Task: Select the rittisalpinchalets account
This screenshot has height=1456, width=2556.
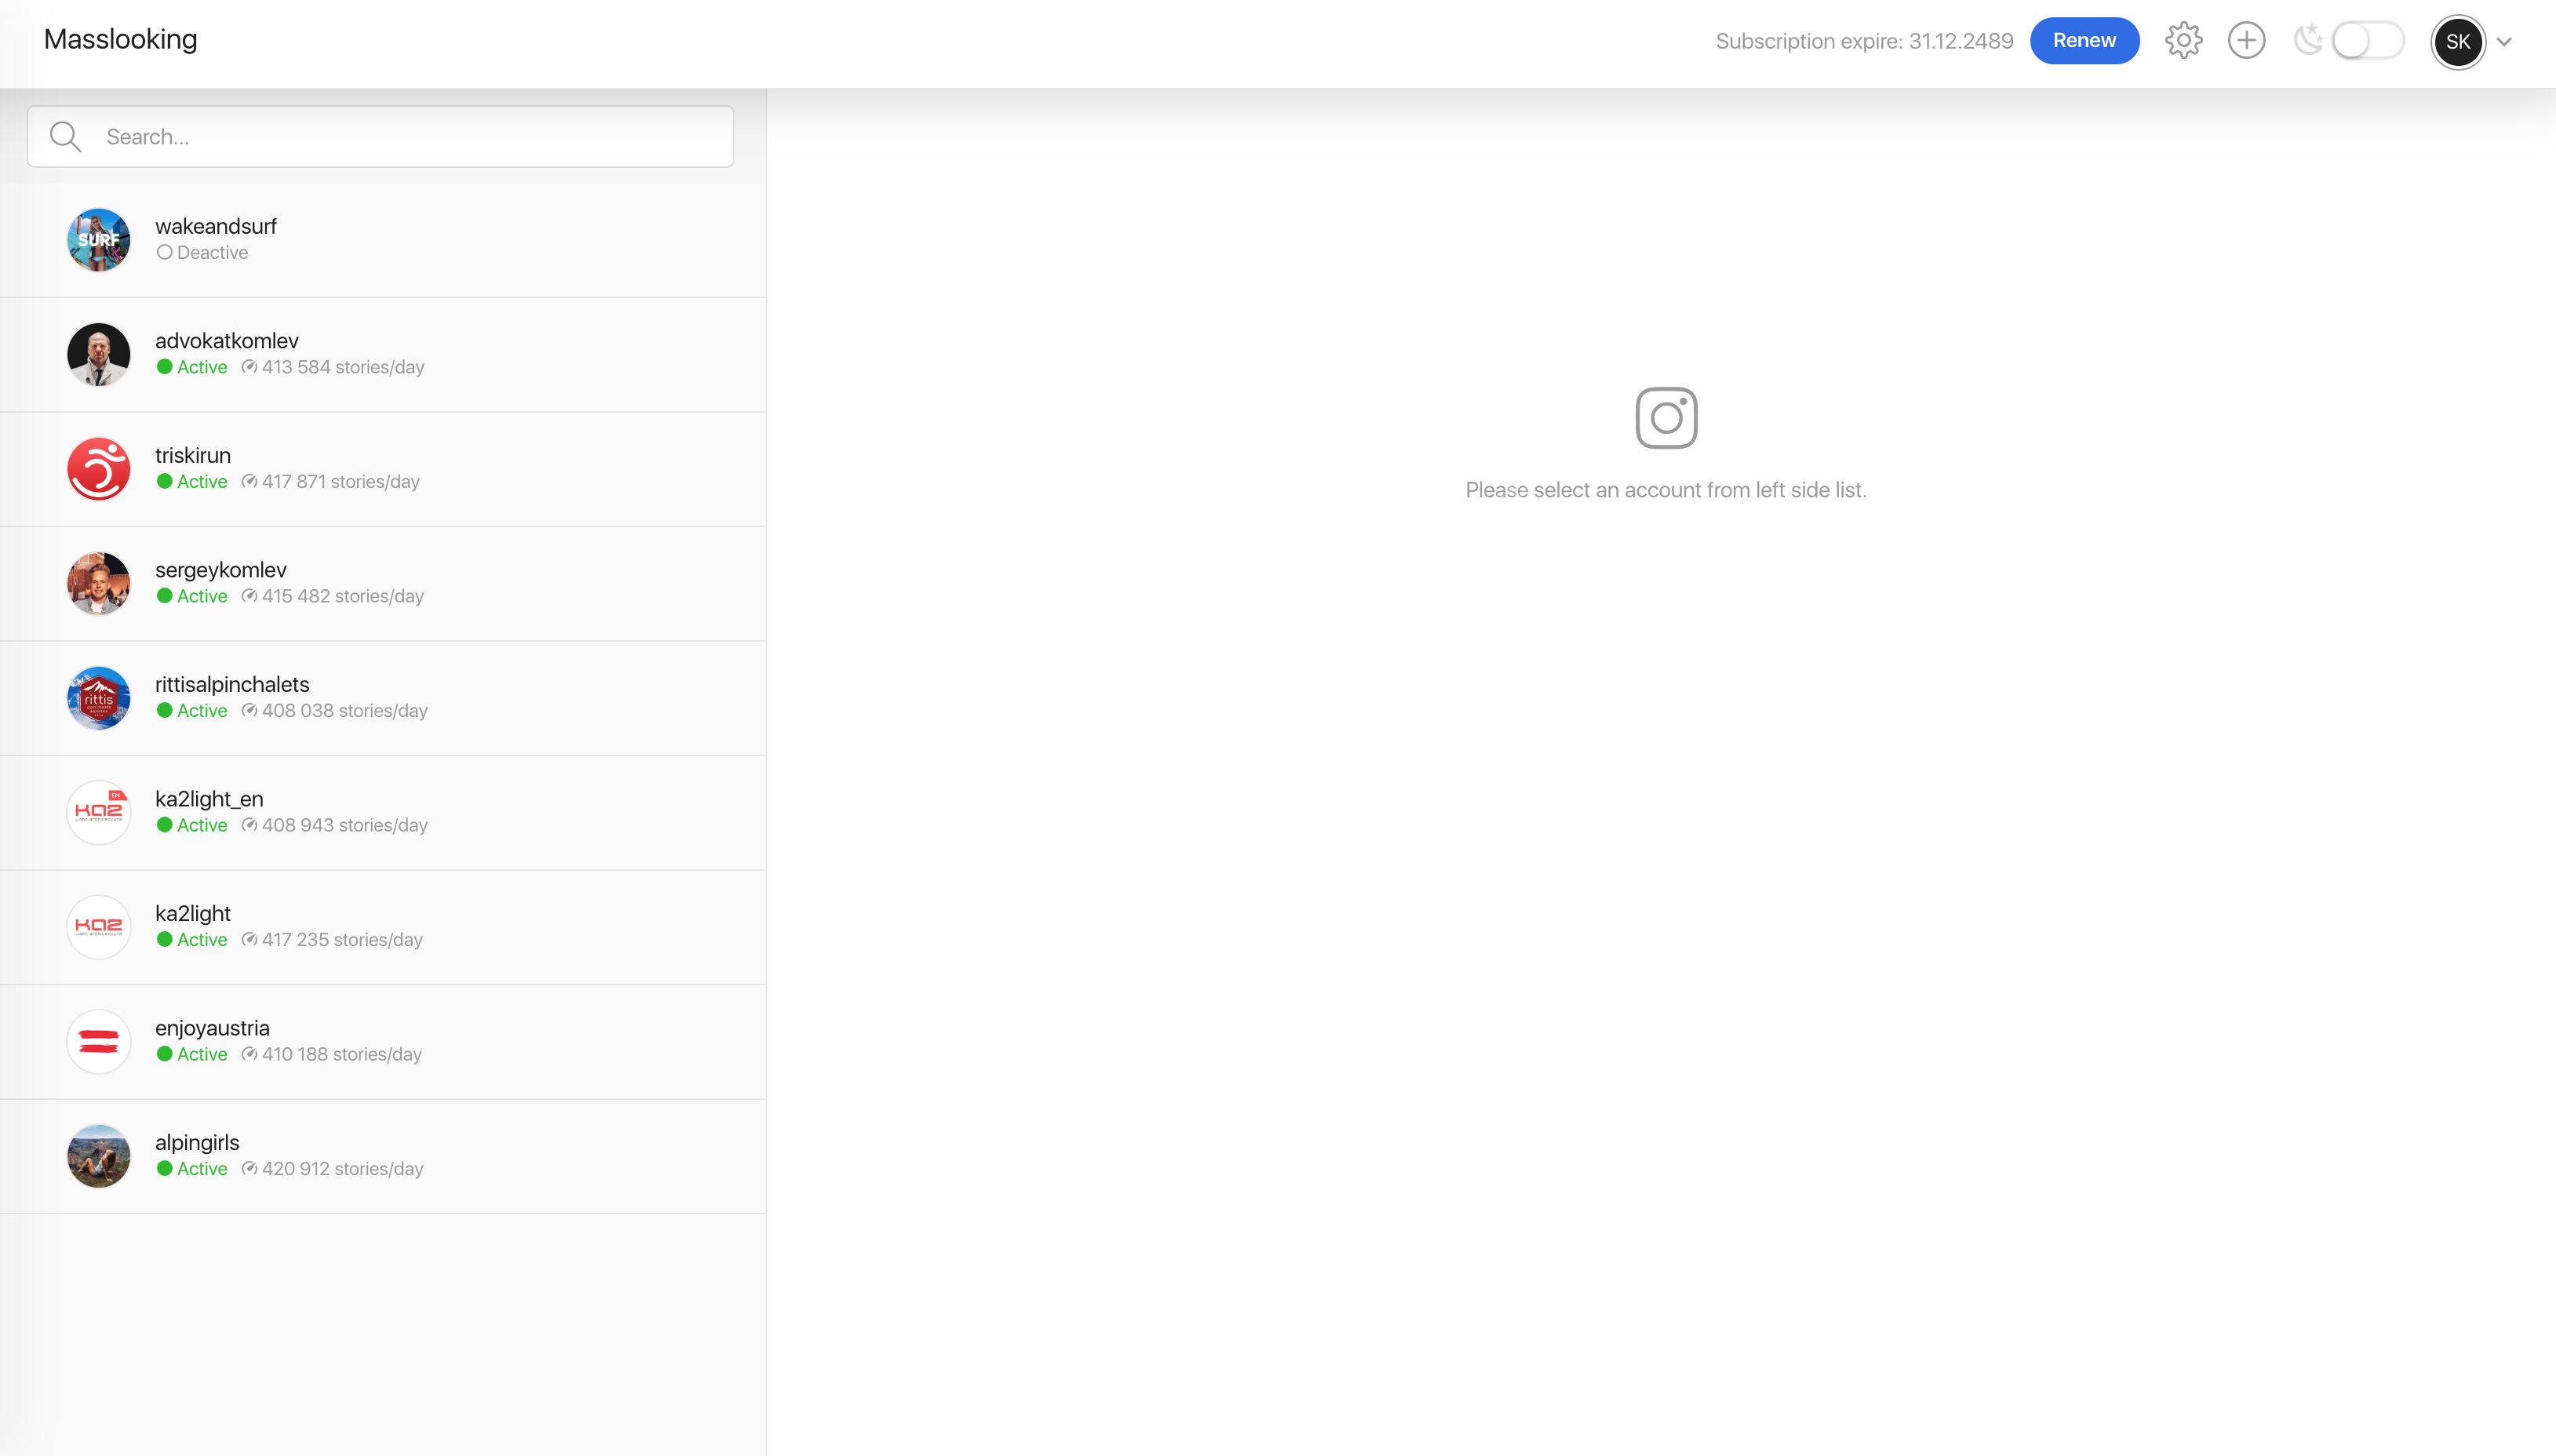Action: click(x=383, y=698)
